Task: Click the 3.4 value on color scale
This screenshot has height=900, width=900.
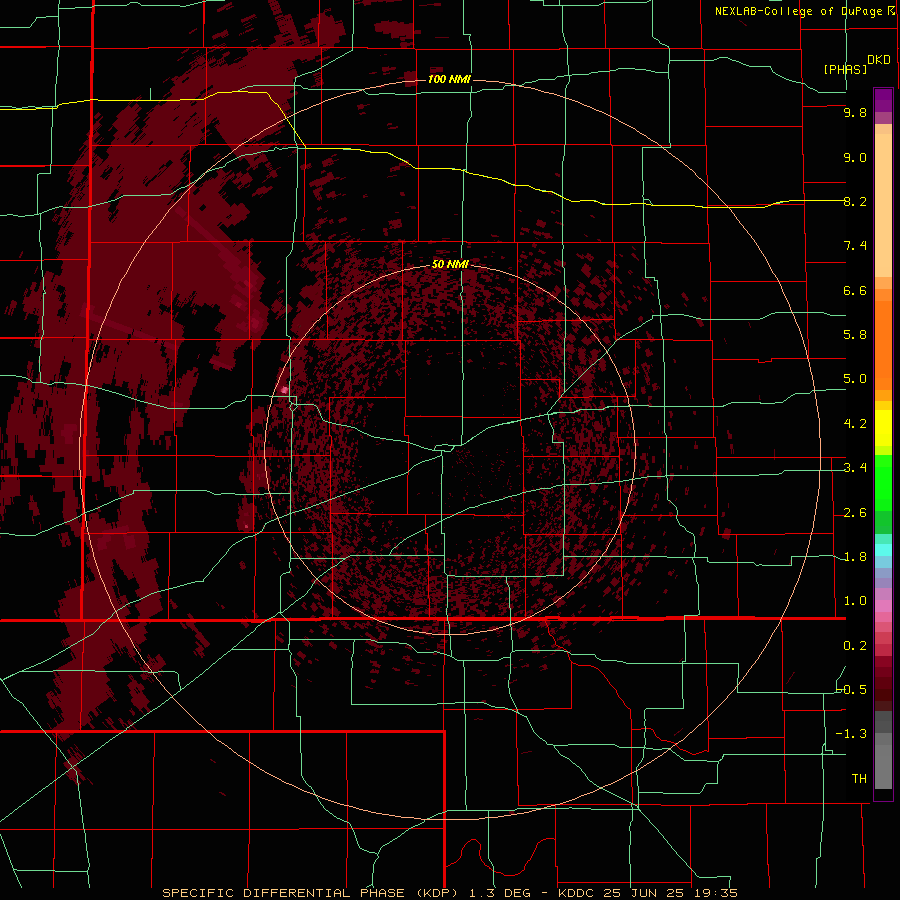Action: pyautogui.click(x=855, y=468)
